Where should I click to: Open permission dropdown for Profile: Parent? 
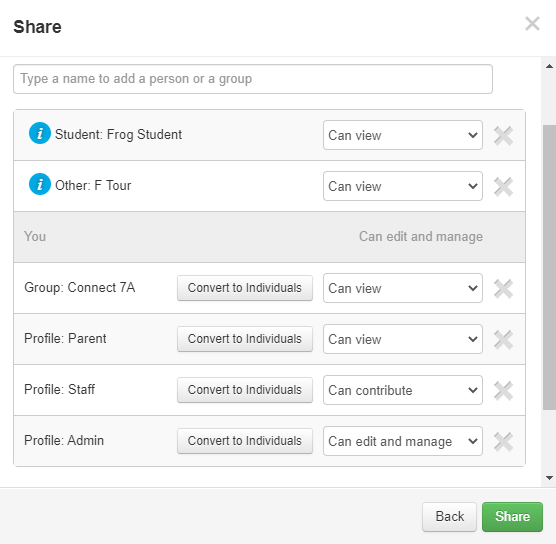pyautogui.click(x=402, y=339)
